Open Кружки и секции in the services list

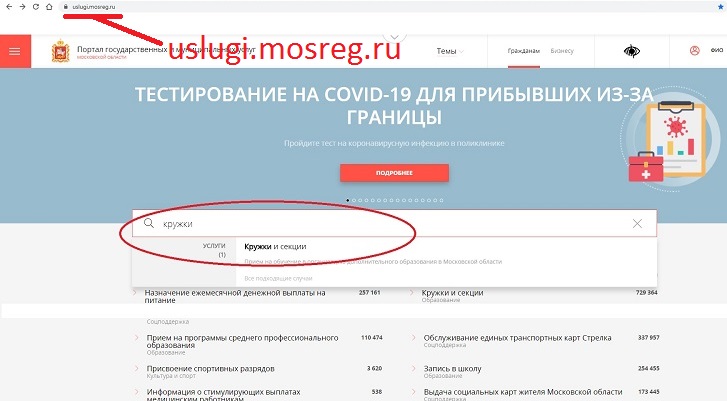point(453,293)
